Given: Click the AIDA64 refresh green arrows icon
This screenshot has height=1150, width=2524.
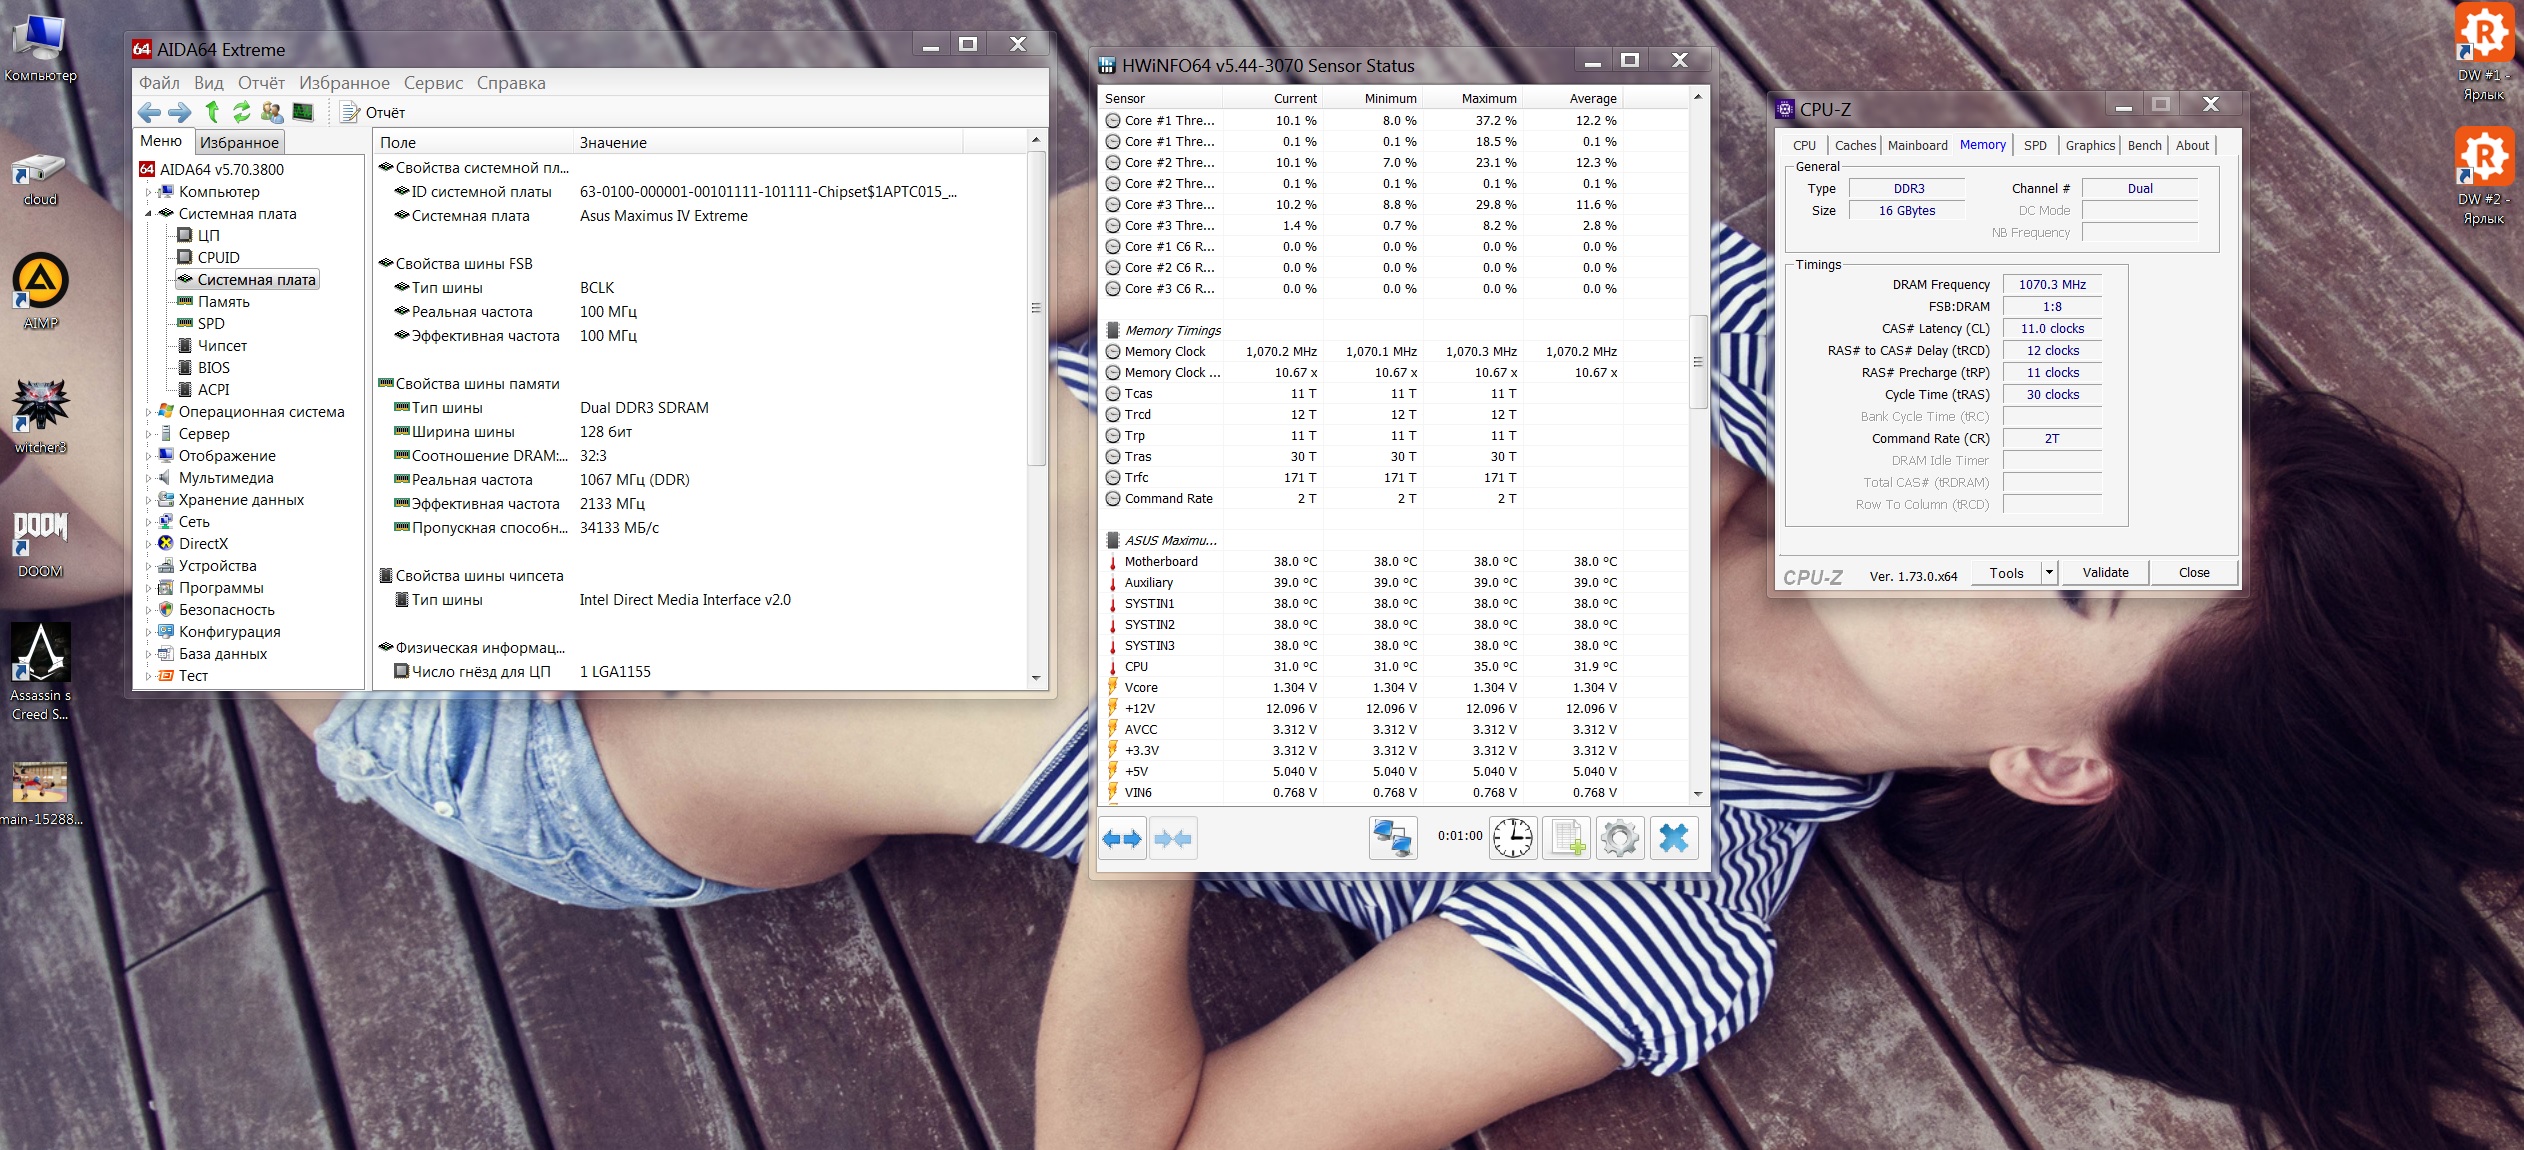Looking at the screenshot, I should pos(242,112).
